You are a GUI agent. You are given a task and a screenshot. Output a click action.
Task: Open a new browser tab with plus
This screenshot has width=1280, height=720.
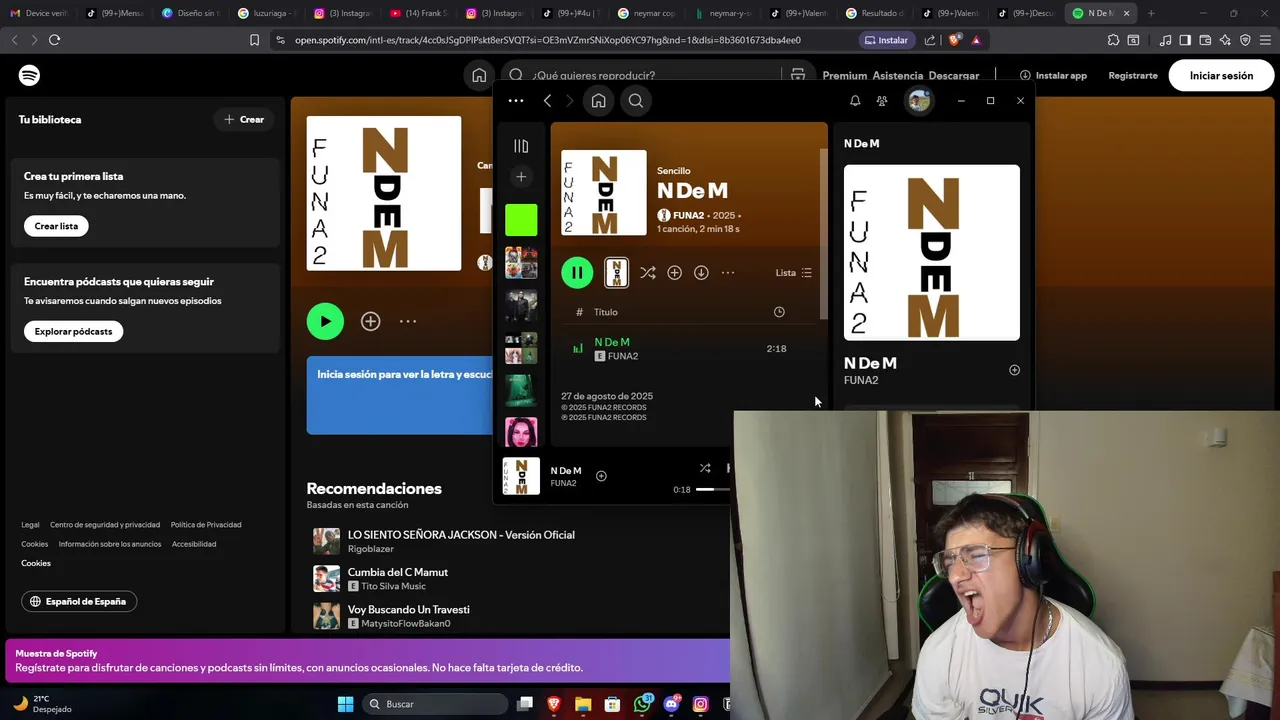pos(1151,13)
